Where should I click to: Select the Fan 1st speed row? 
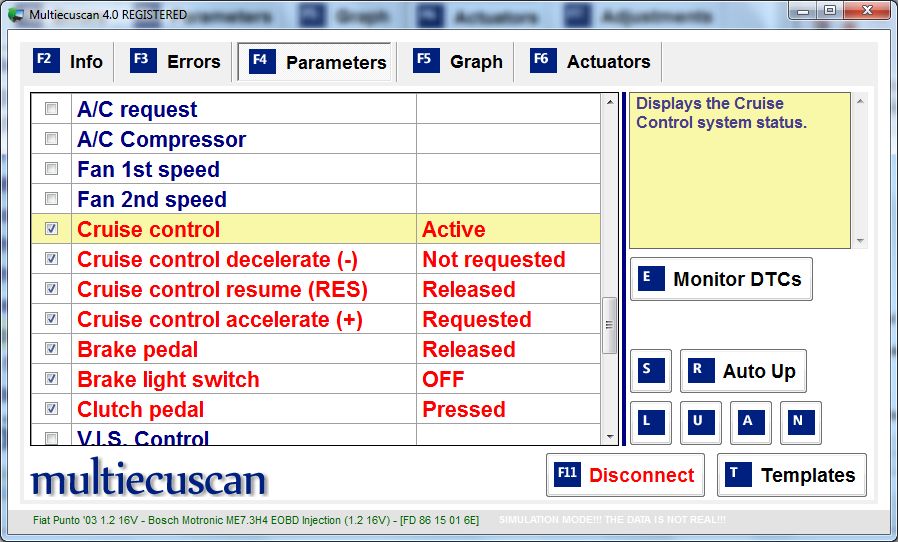(x=316, y=169)
